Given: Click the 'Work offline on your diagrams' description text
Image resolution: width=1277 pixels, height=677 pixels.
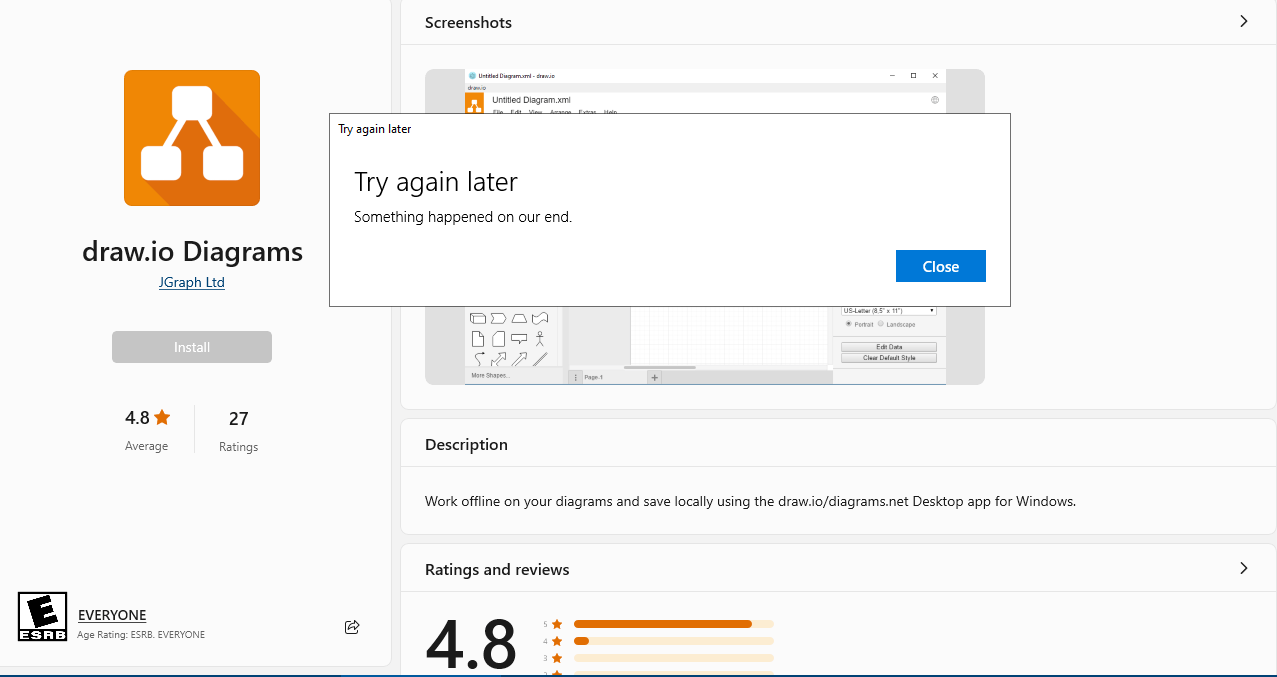Looking at the screenshot, I should [750, 501].
